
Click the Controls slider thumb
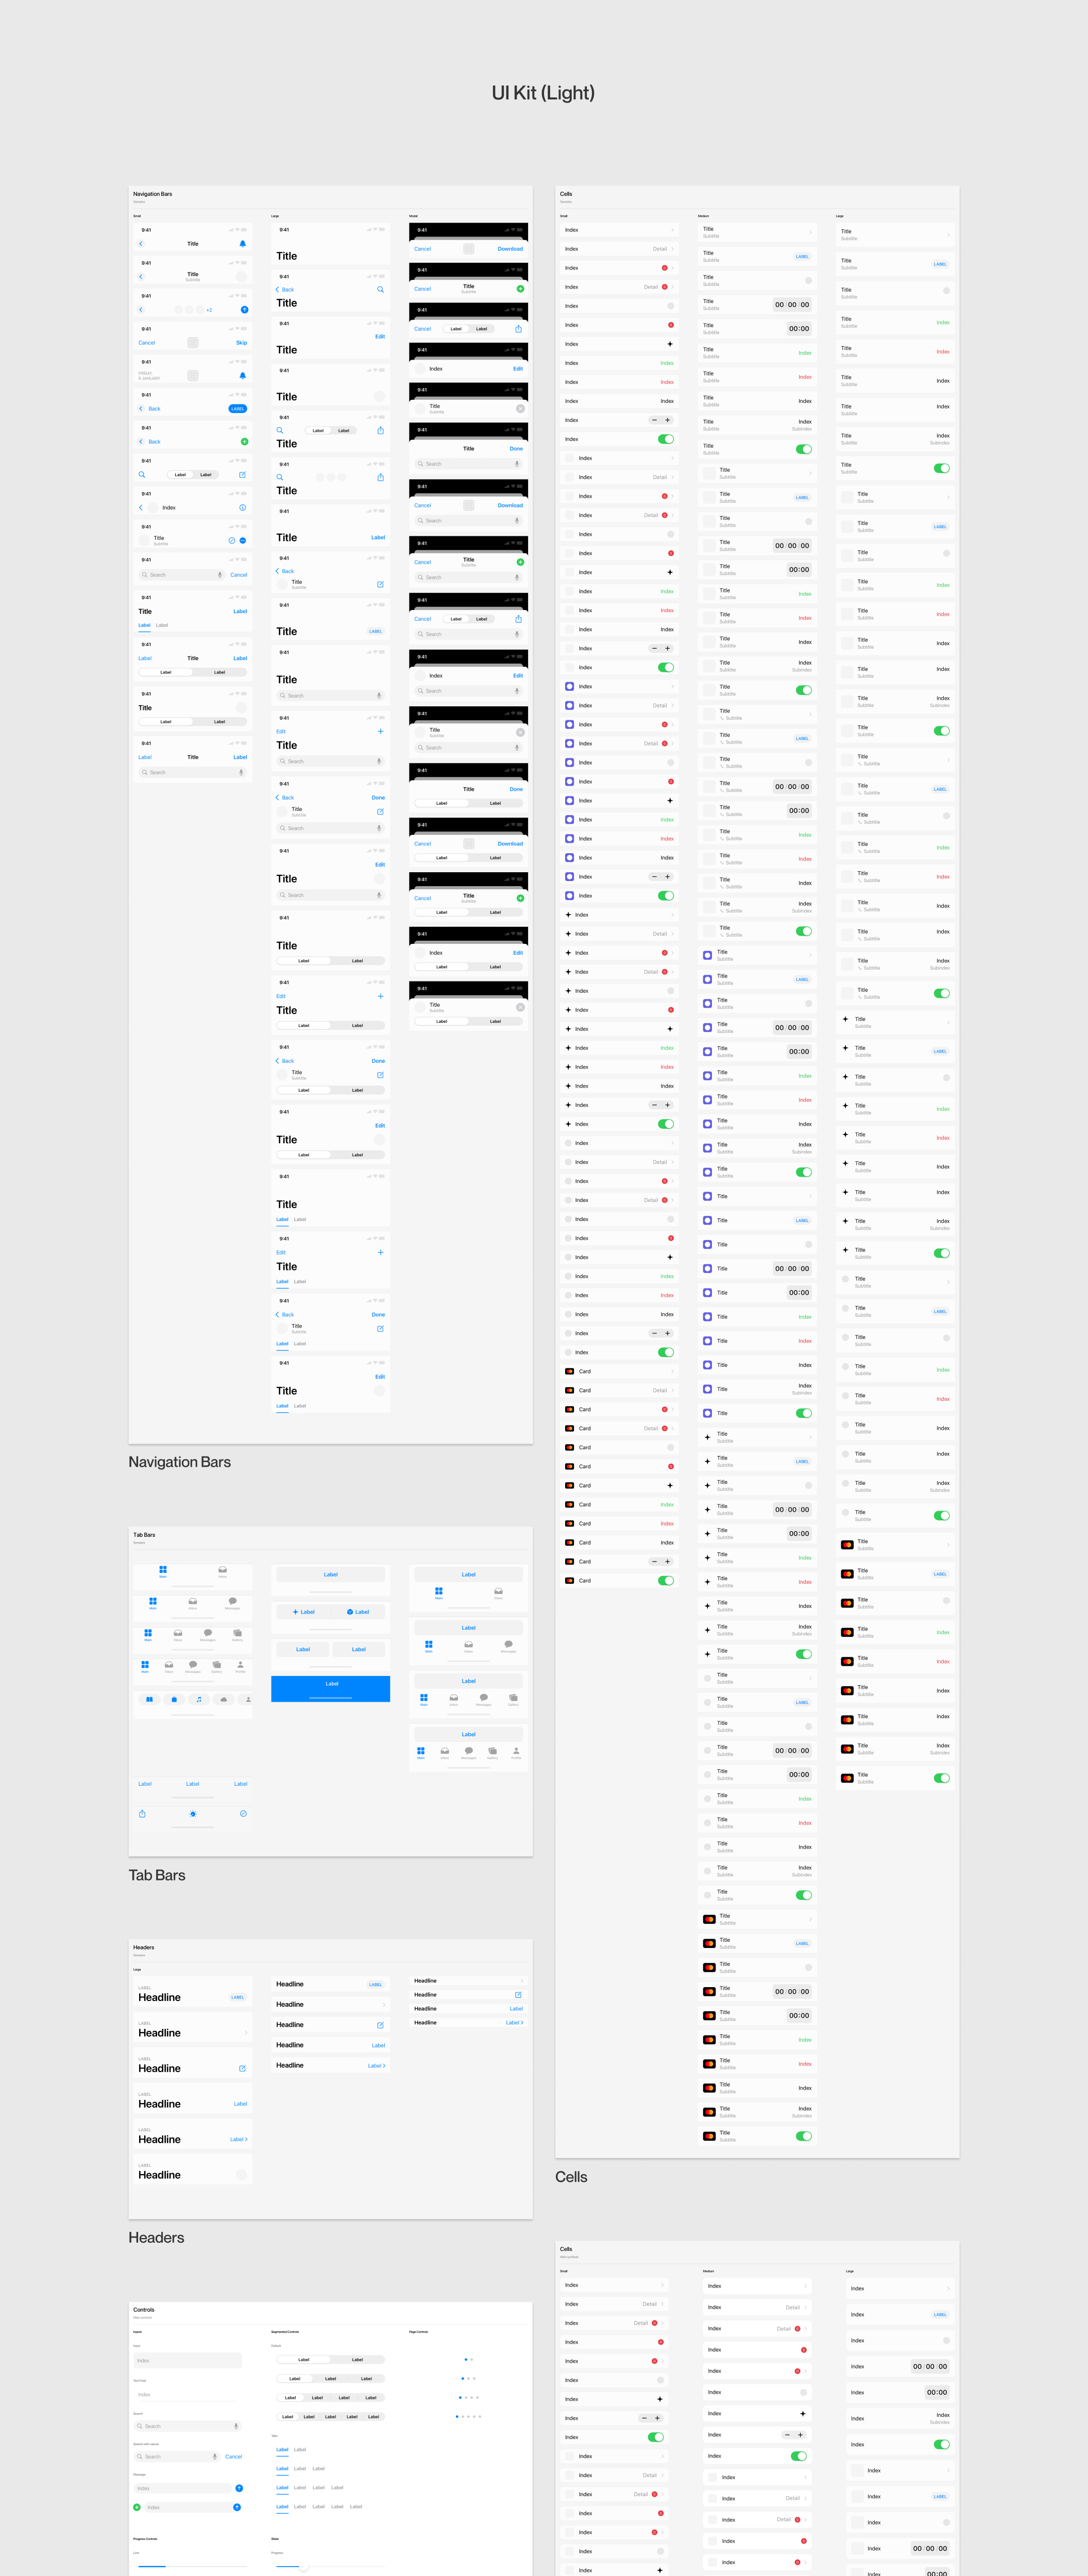pos(303,2568)
